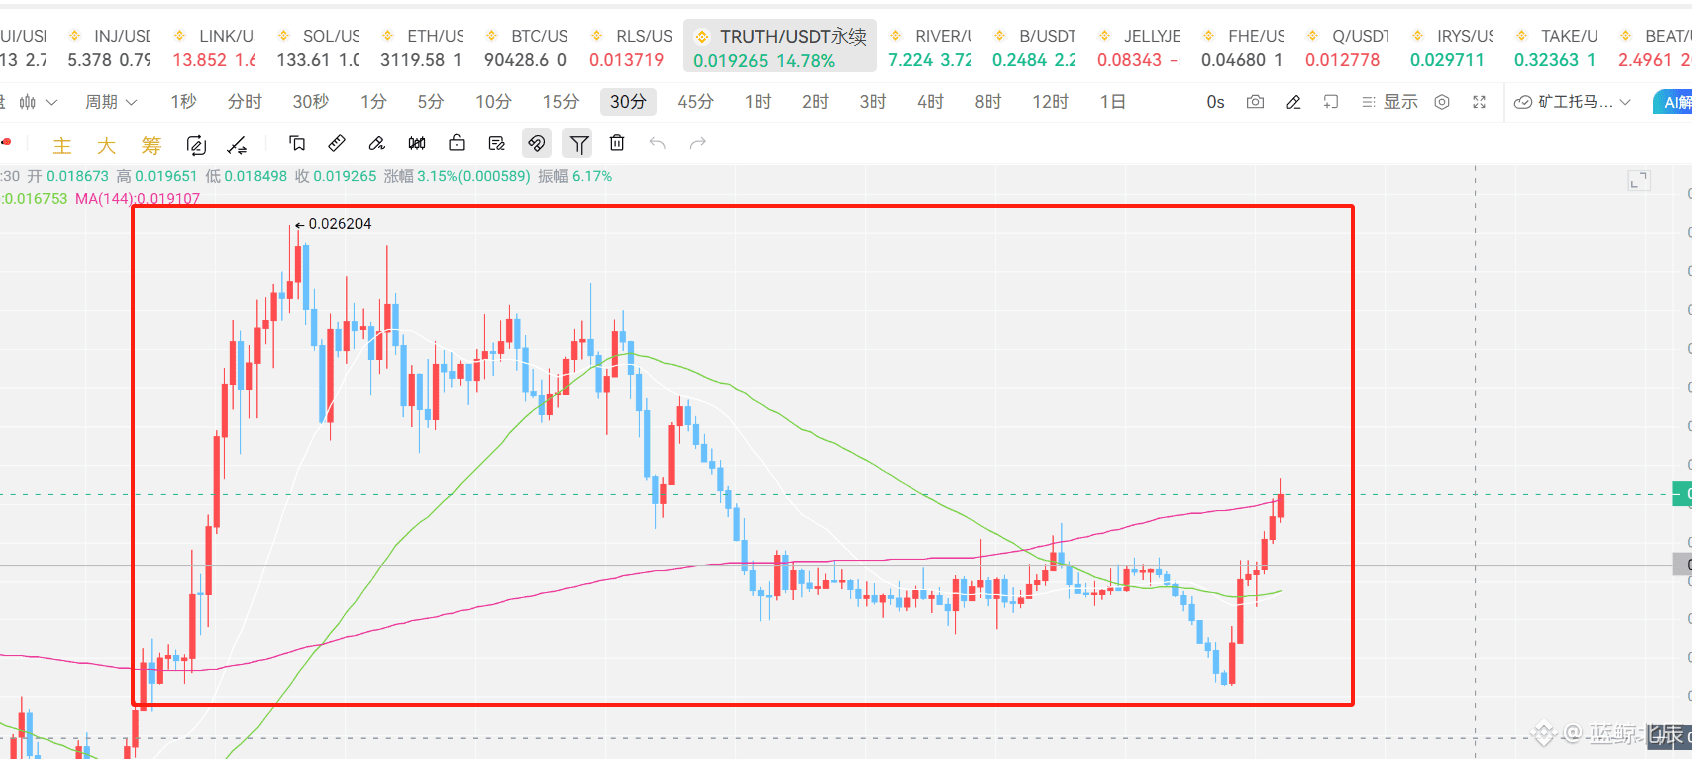The width and height of the screenshot is (1692, 759).
Task: Expand the 周期 period dropdown
Action: (x=111, y=102)
